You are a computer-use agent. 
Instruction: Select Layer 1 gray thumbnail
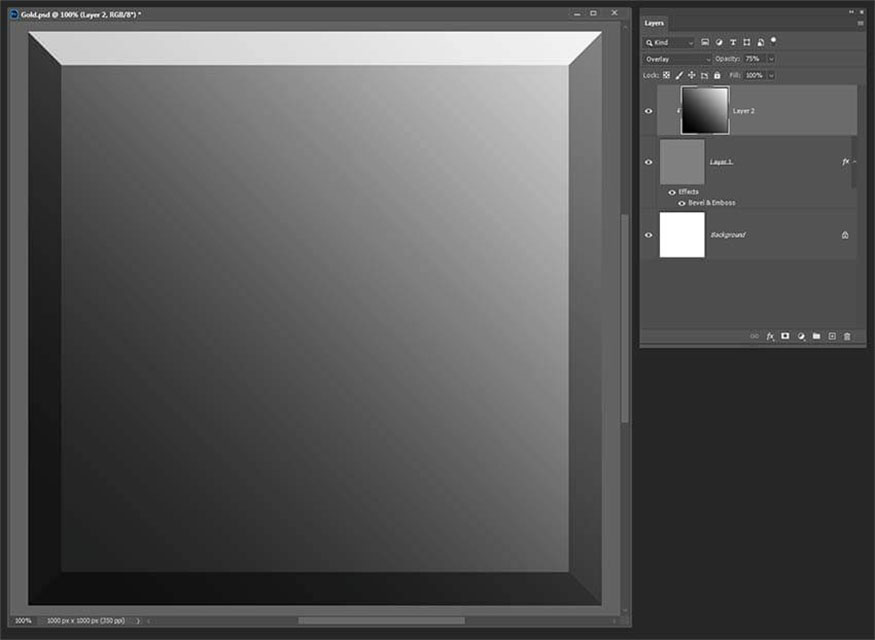(x=682, y=162)
